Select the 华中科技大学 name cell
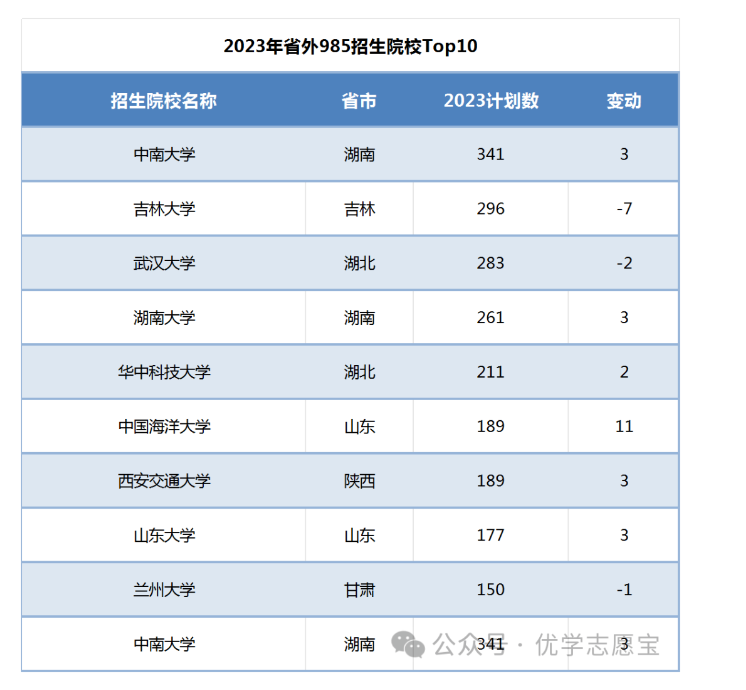Viewport: 746px width, 690px height. pyautogui.click(x=164, y=372)
